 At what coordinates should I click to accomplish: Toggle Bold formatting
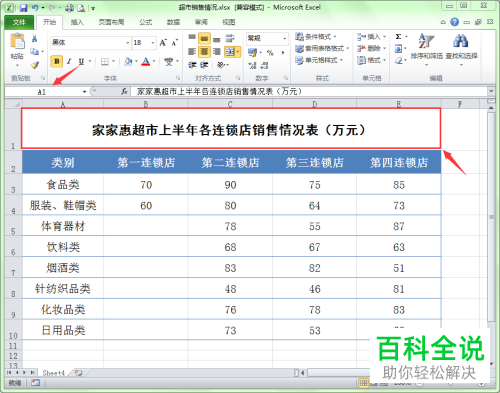(57, 61)
